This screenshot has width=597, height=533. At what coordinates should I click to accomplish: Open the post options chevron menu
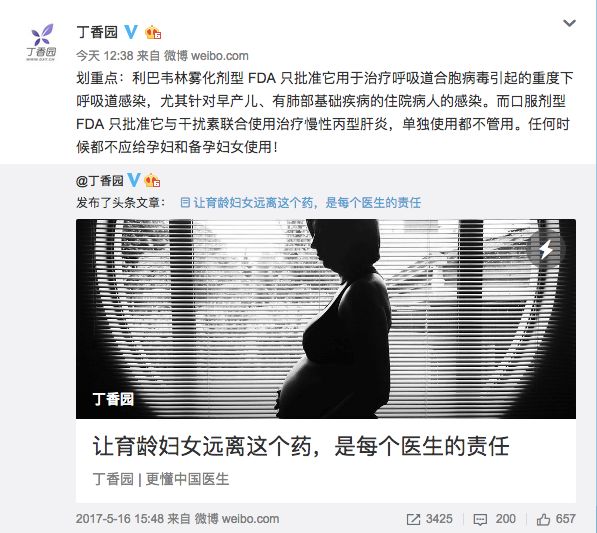[569, 23]
